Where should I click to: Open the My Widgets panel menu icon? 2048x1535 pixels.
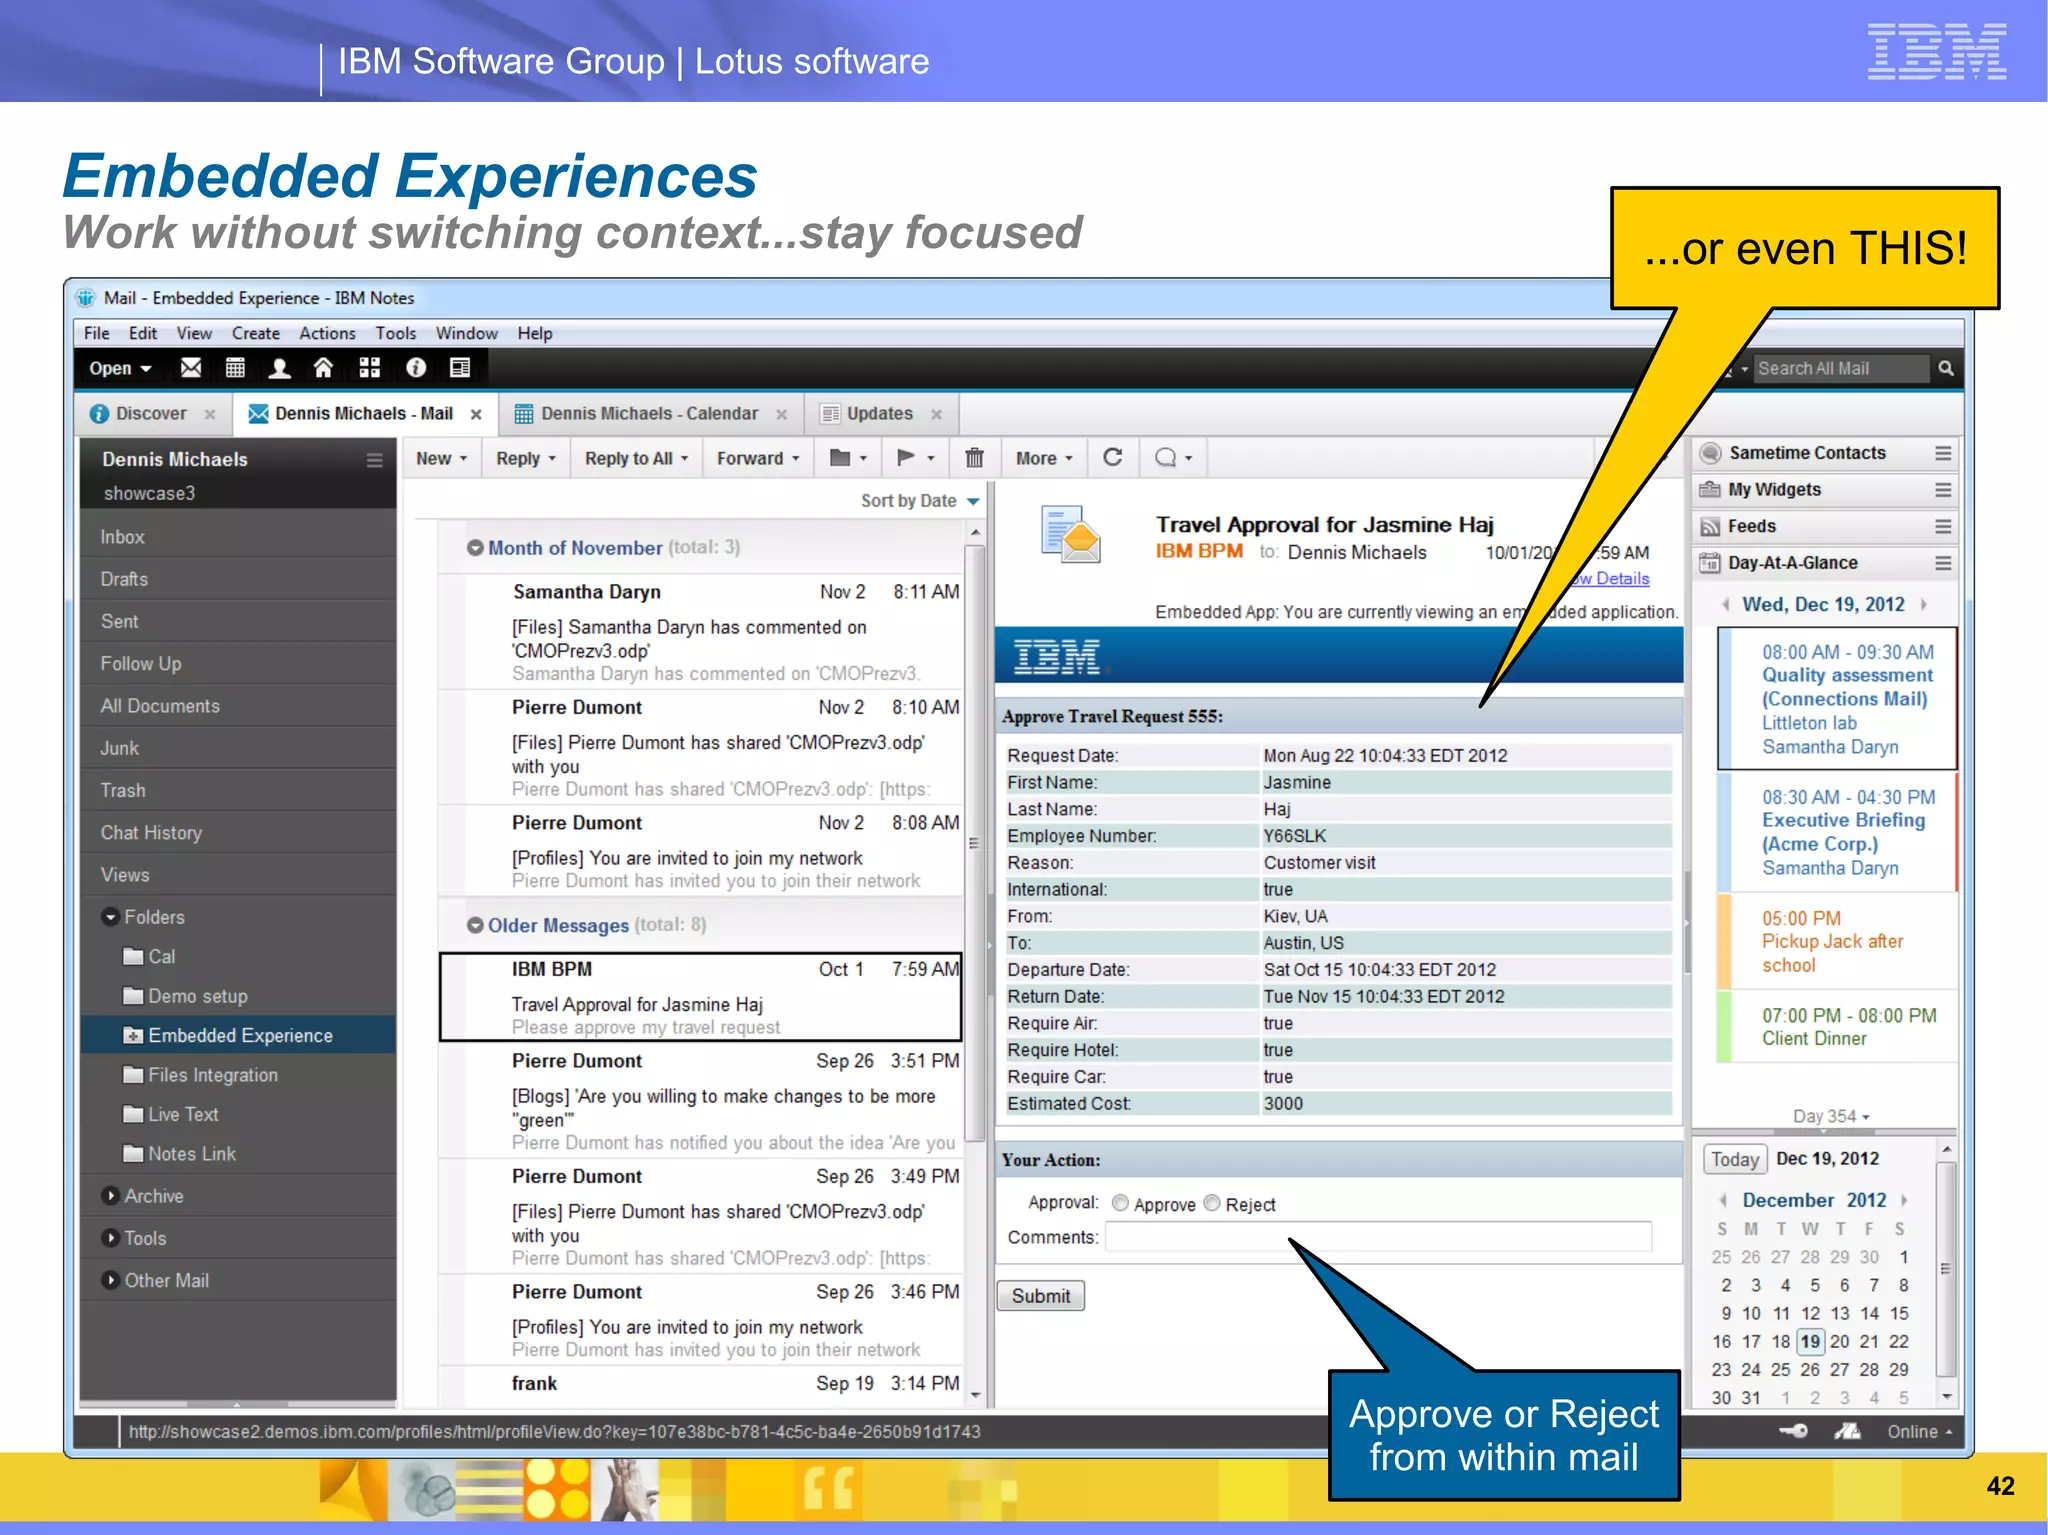coord(1943,490)
